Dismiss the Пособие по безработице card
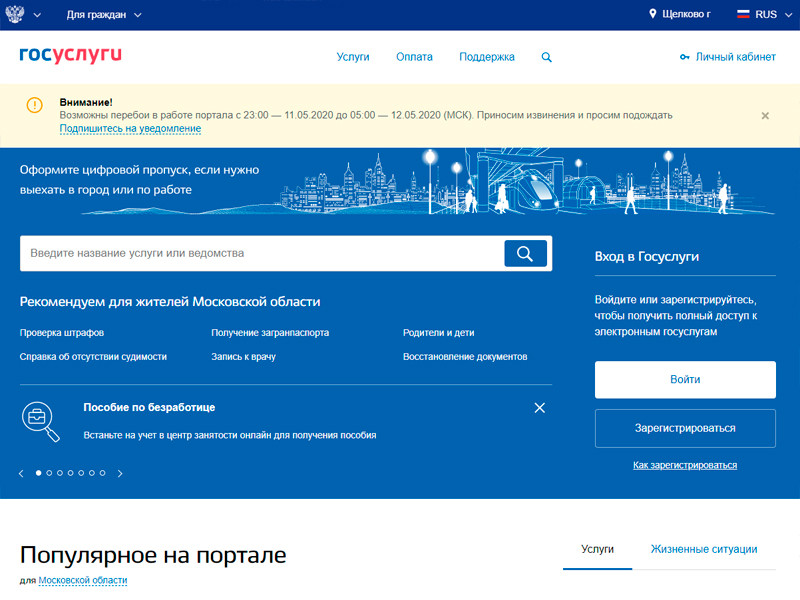This screenshot has width=800, height=600. 540,408
